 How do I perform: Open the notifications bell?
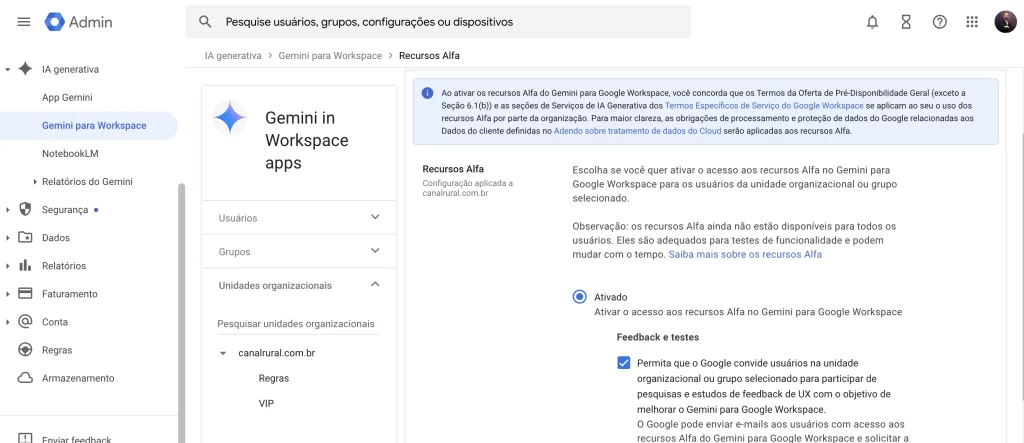coord(872,22)
